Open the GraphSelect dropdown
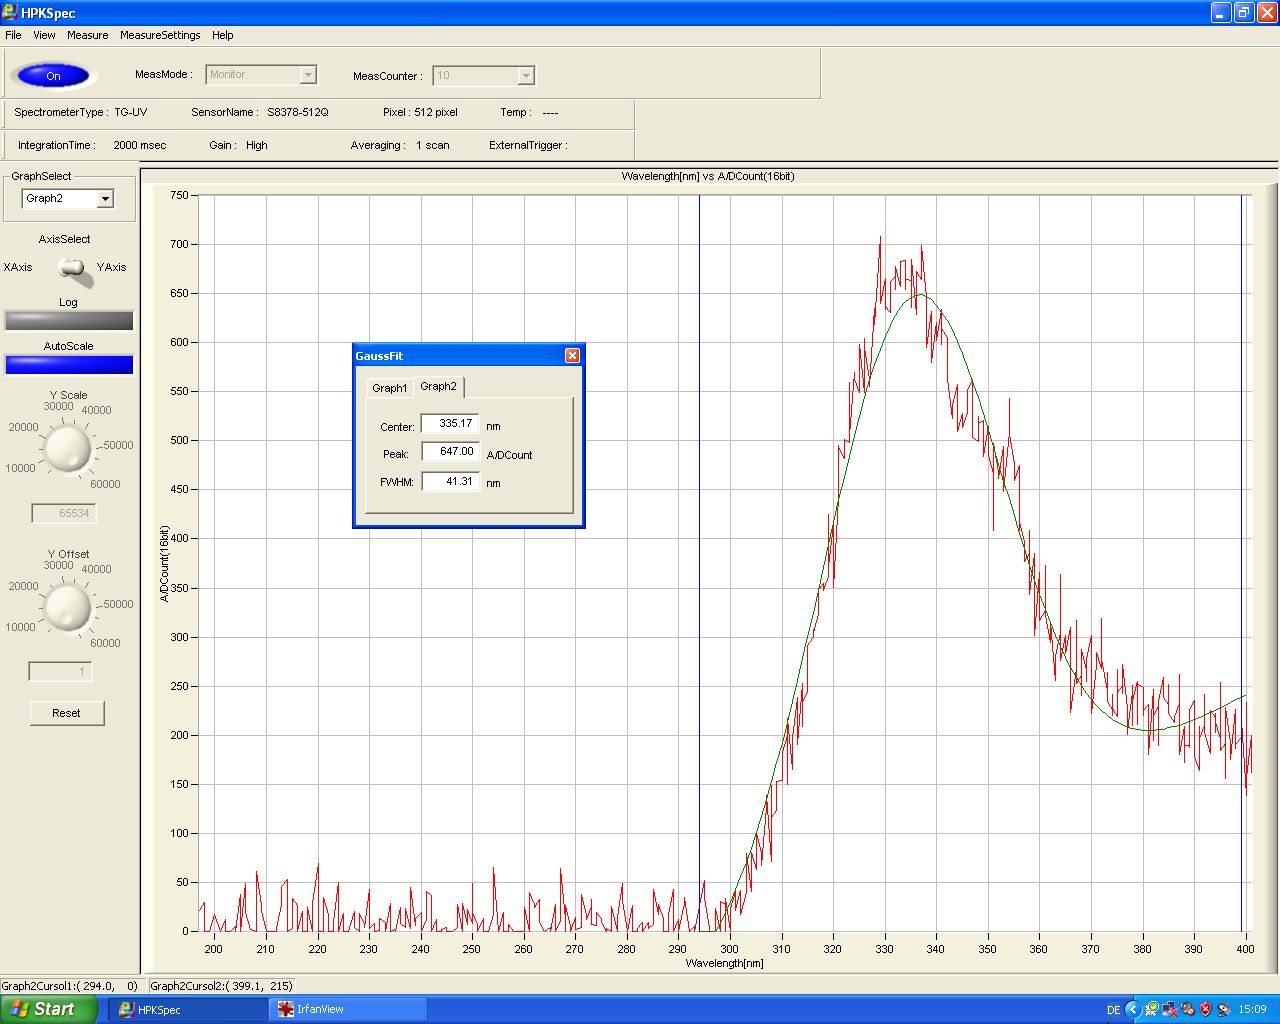Screen dimensions: 1280x1024 click(x=105, y=199)
